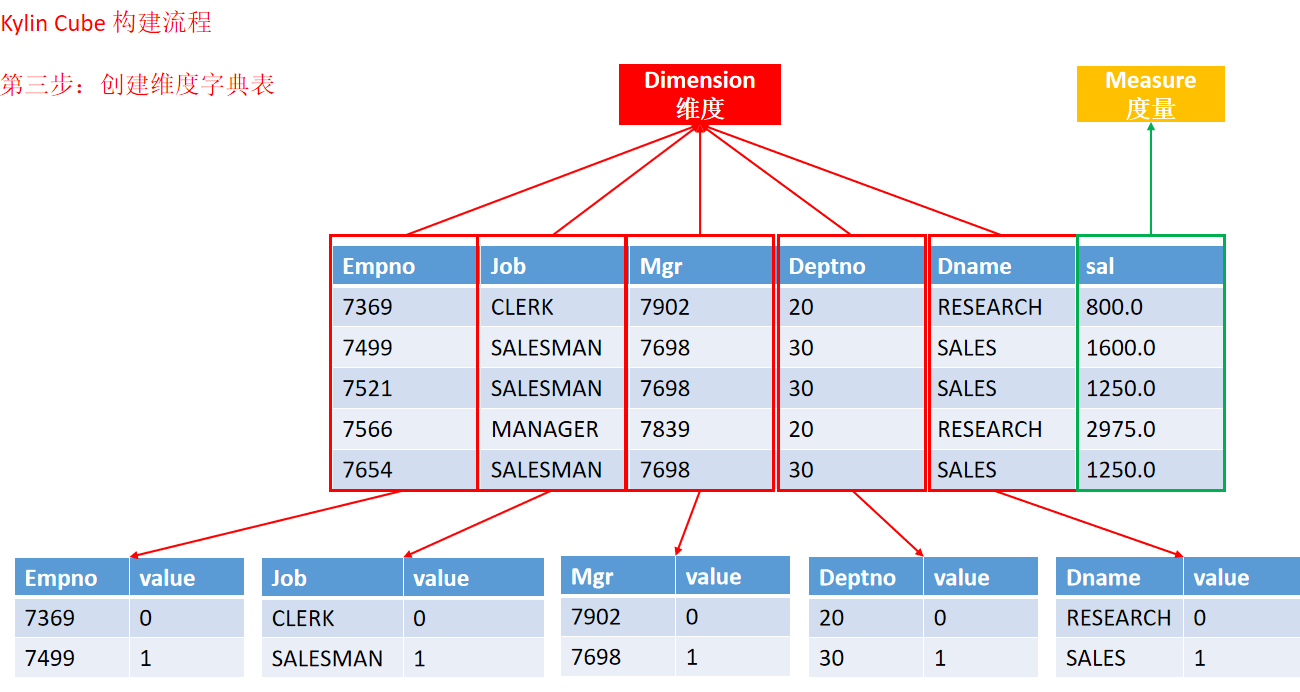Viewport: 1300px width, 692px height.
Task: Click the Dname header in the Dname dictionary
Action: tap(1119, 577)
